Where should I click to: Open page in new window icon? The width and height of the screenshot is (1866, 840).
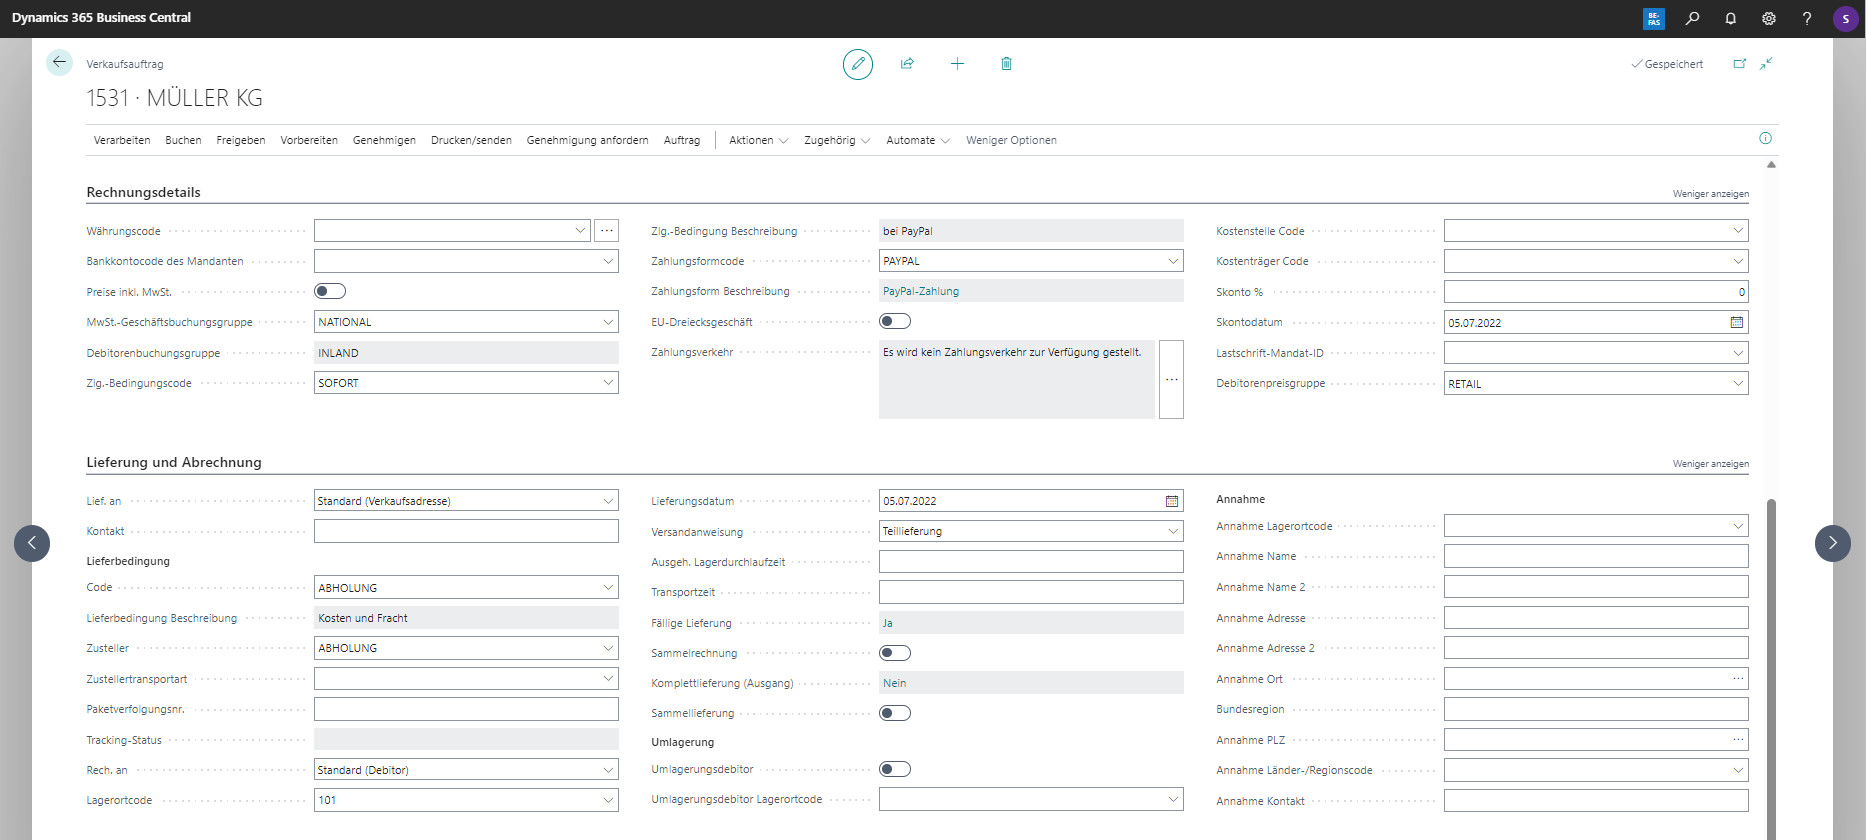[1739, 64]
